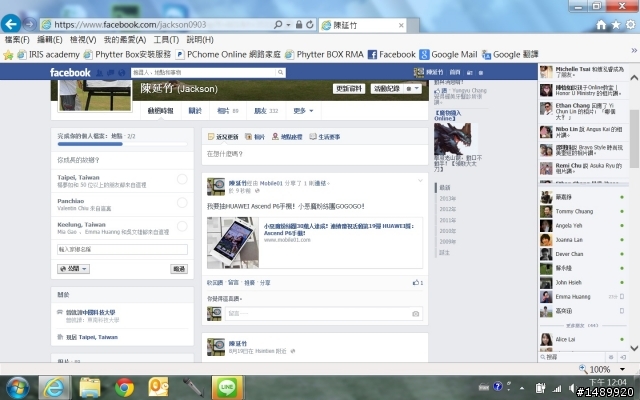Open the IE home icon

pos(601,25)
